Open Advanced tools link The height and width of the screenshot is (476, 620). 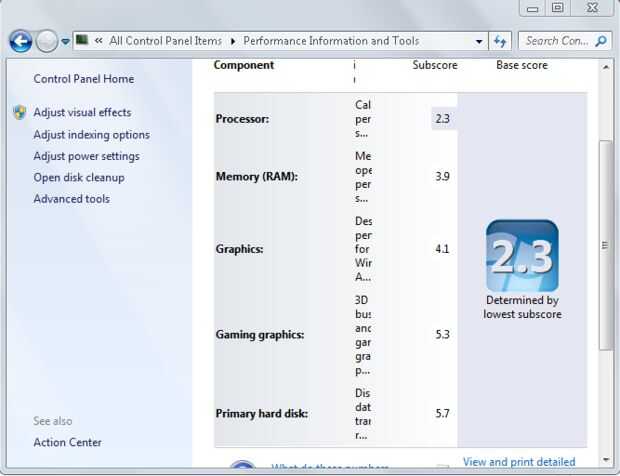pos(72,199)
